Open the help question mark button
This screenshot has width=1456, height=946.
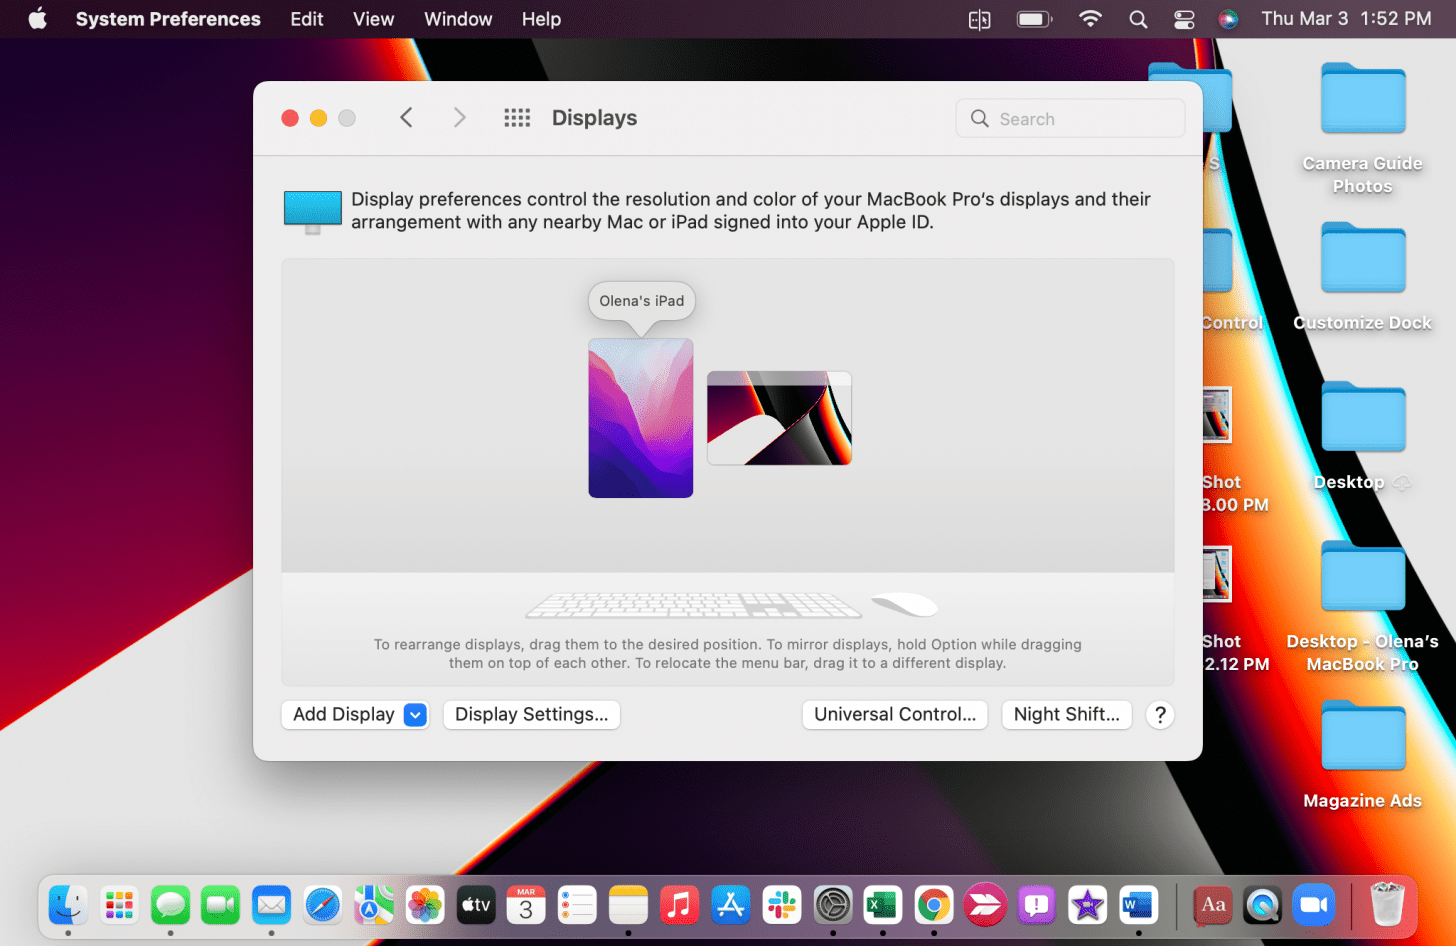(1159, 715)
